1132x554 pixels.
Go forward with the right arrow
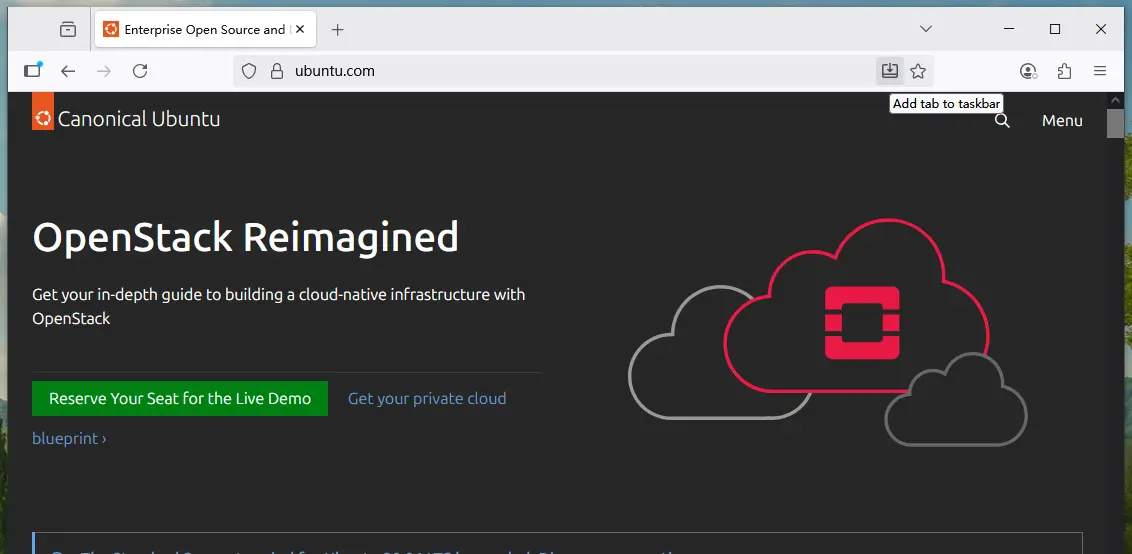104,71
